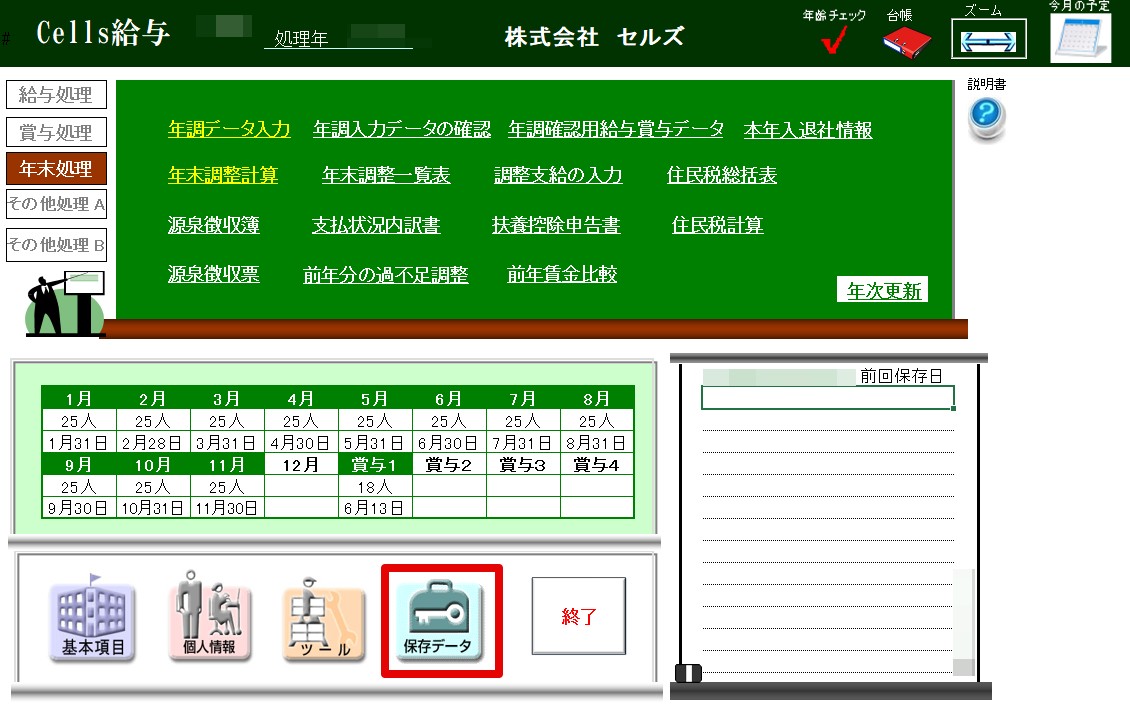Open the 年調データ入力 link
The height and width of the screenshot is (713, 1130).
click(229, 128)
